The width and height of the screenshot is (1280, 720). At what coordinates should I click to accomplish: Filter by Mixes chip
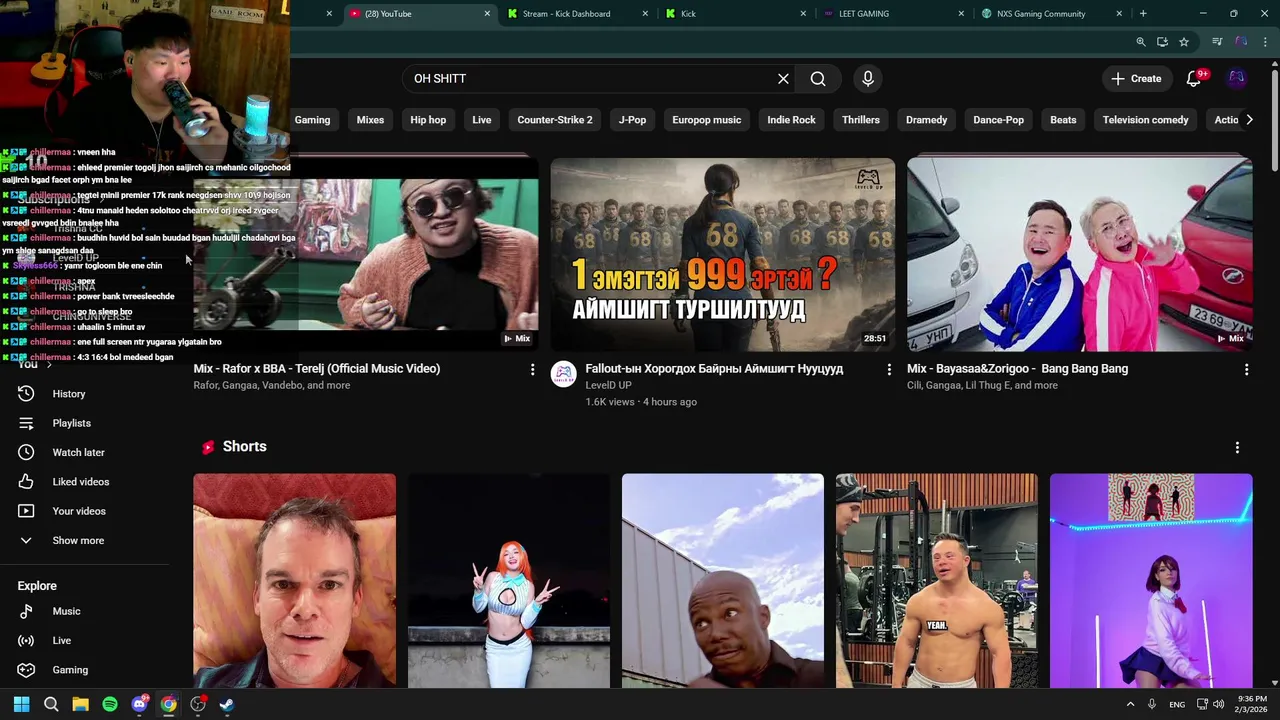click(370, 120)
